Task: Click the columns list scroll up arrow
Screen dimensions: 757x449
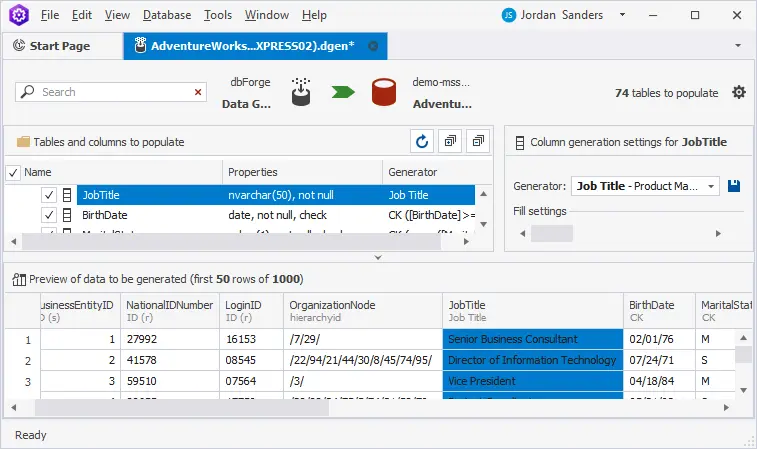Action: click(x=483, y=194)
